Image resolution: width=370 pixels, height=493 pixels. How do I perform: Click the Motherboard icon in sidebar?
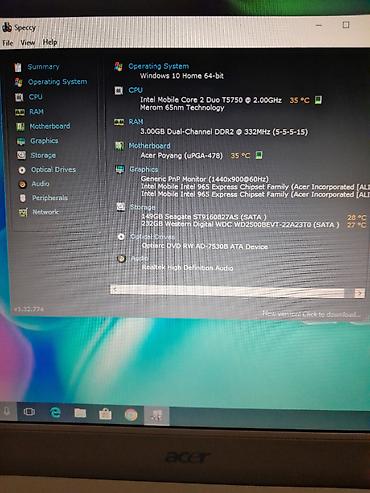coord(20,127)
